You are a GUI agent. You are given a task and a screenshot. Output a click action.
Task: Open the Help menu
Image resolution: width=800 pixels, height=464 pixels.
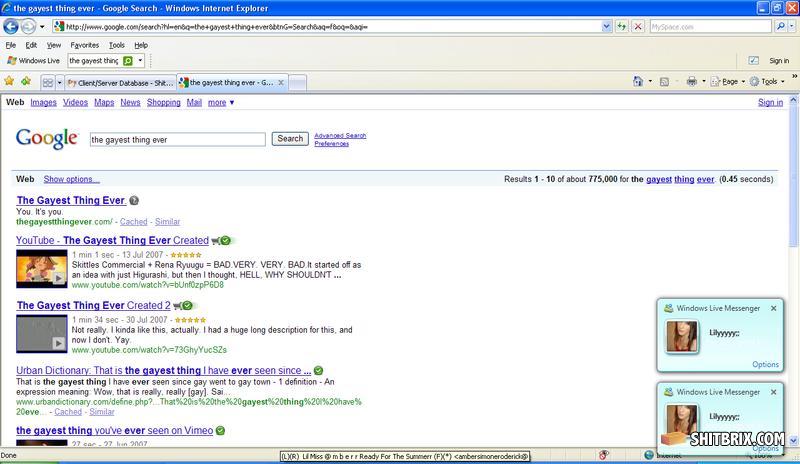point(141,45)
